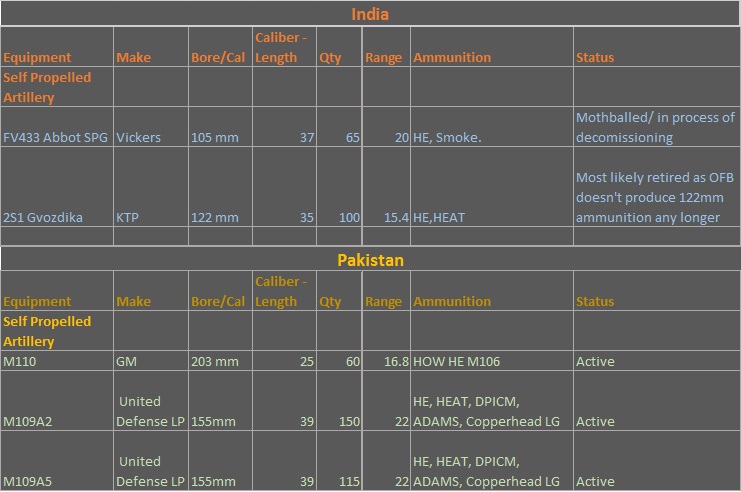Select the Most likely retired status cell
This screenshot has width=741, height=492.
(x=656, y=187)
